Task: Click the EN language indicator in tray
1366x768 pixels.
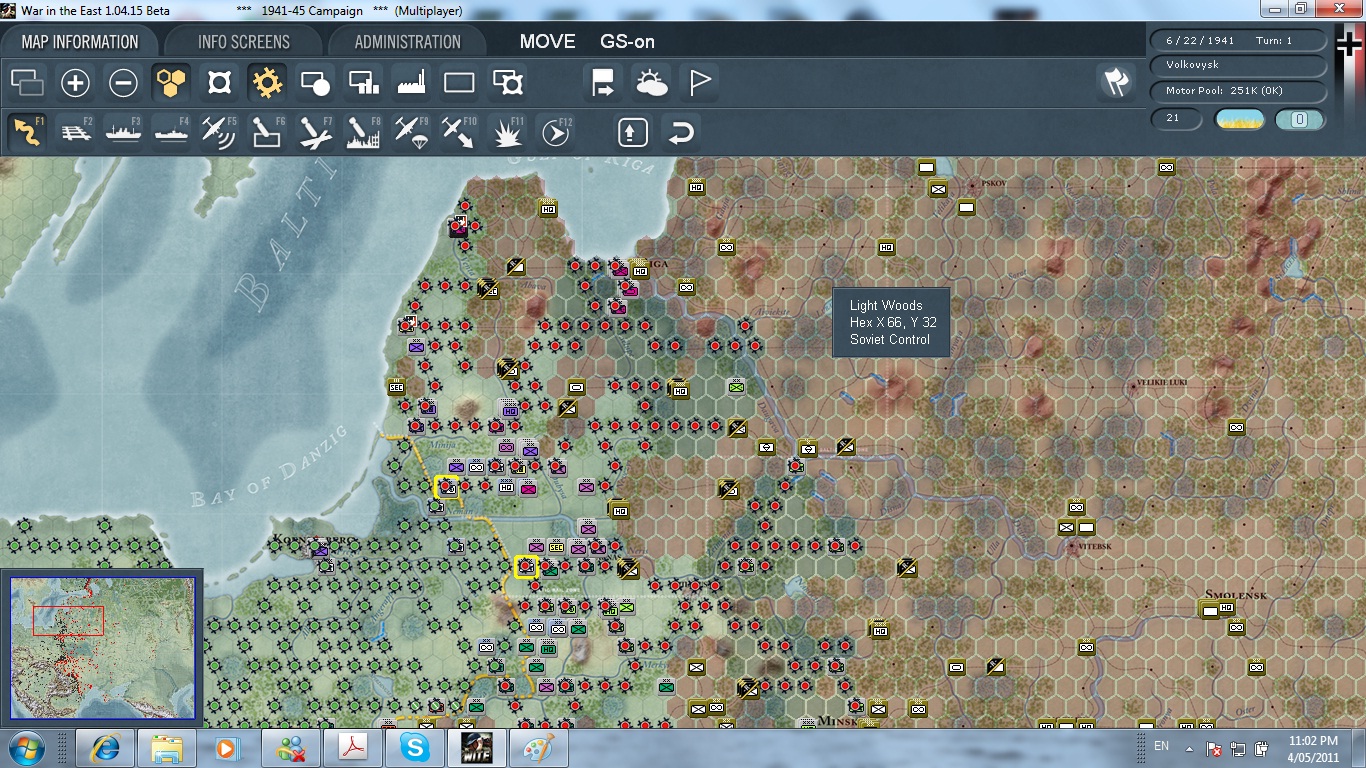Action: point(1161,746)
